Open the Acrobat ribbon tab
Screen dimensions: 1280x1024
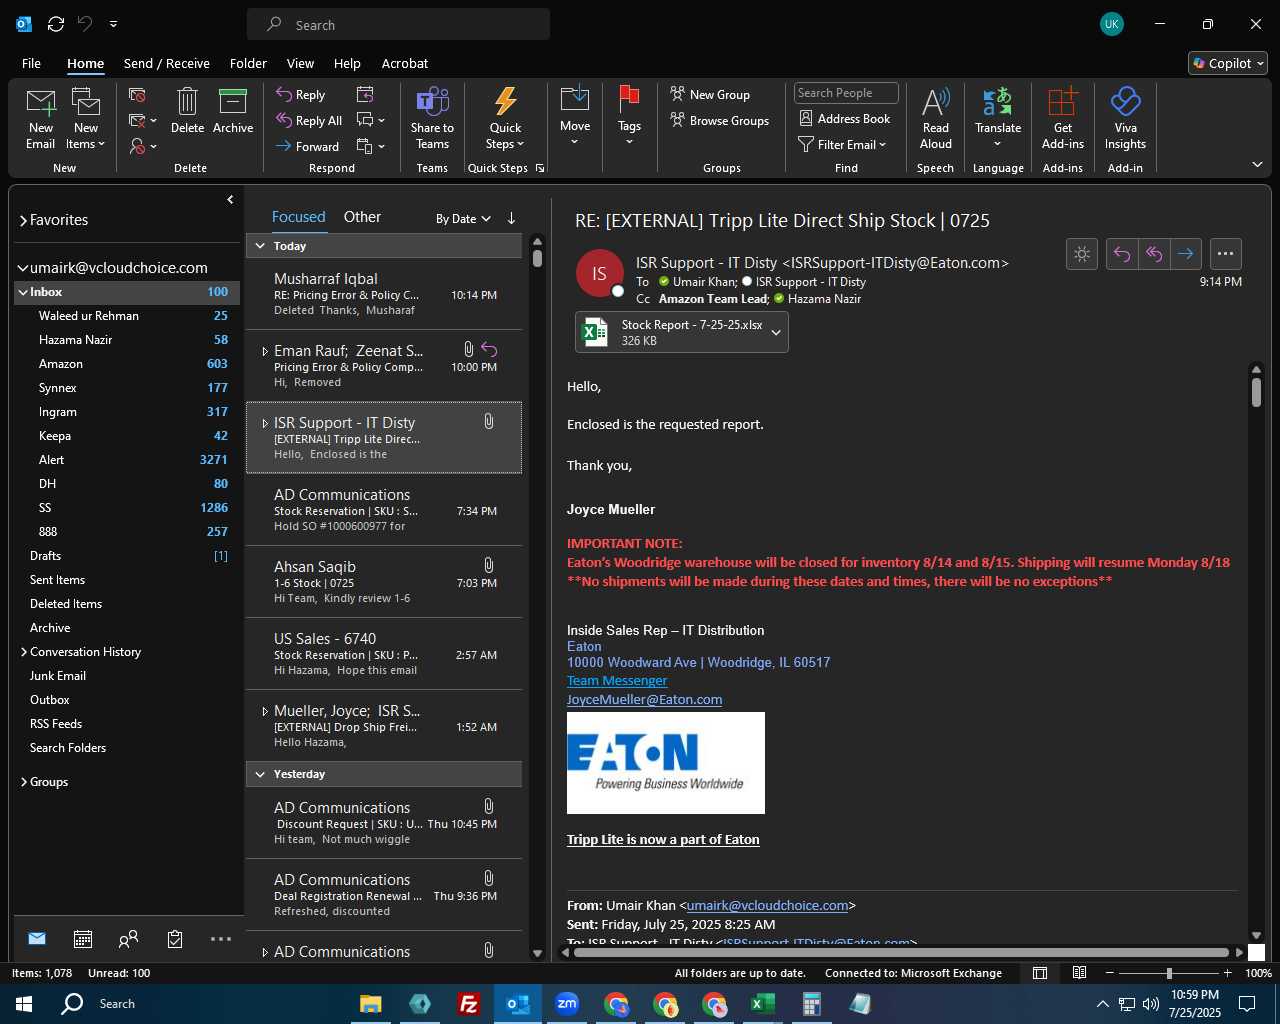[405, 63]
